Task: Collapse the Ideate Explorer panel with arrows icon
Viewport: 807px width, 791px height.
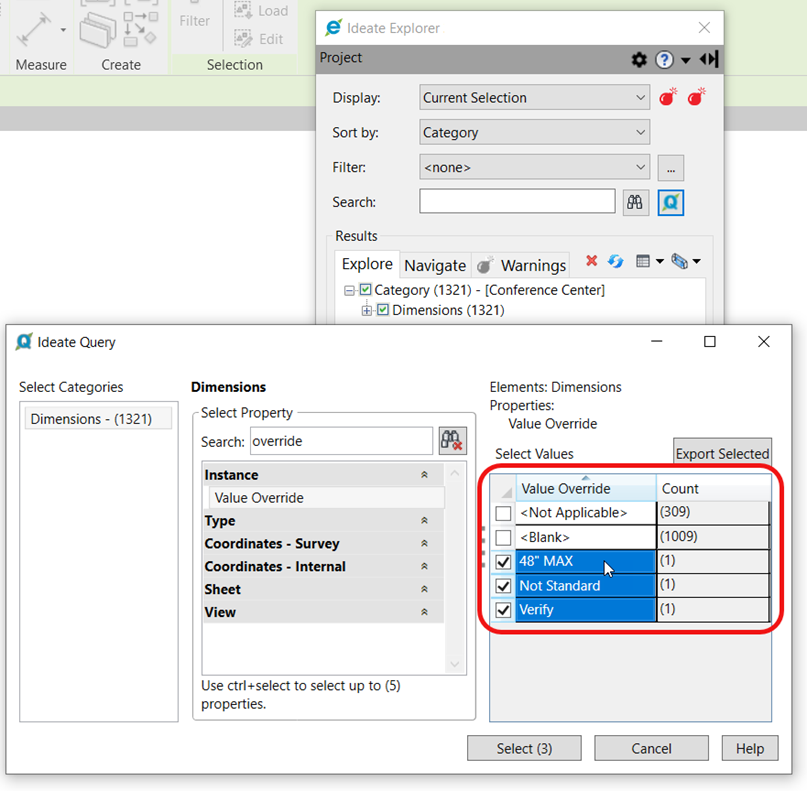Action: click(x=709, y=59)
